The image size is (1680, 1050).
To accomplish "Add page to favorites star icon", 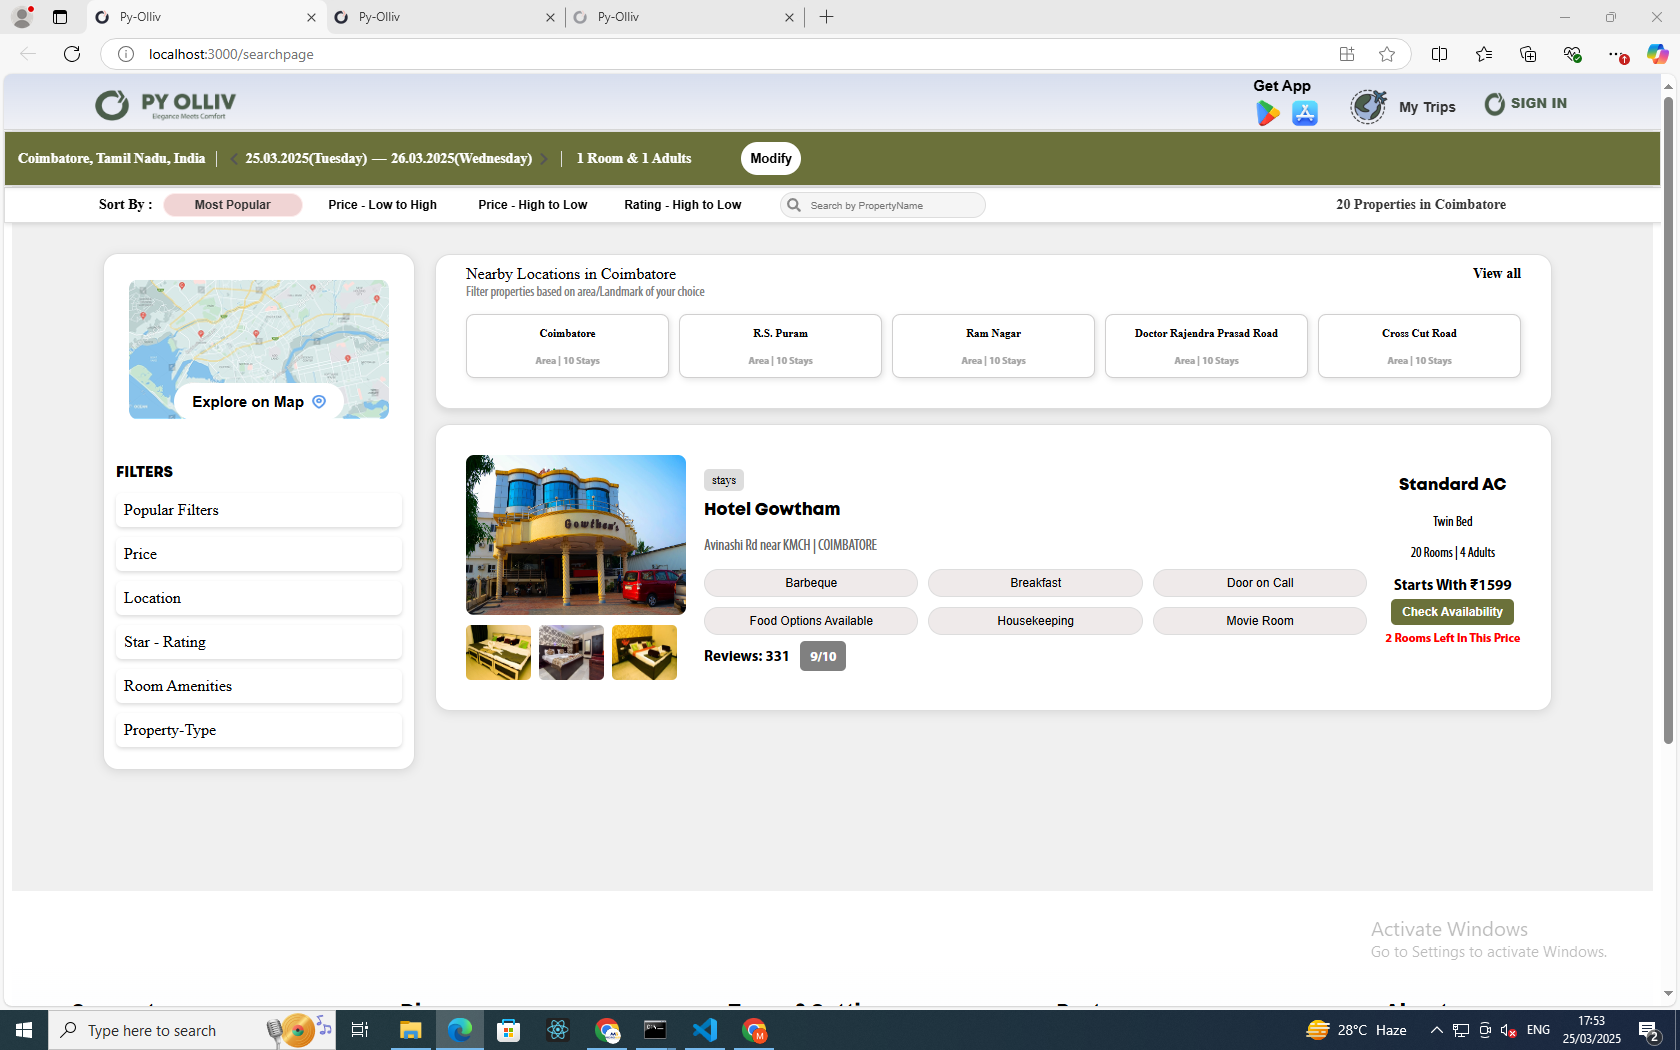I will pyautogui.click(x=1386, y=54).
